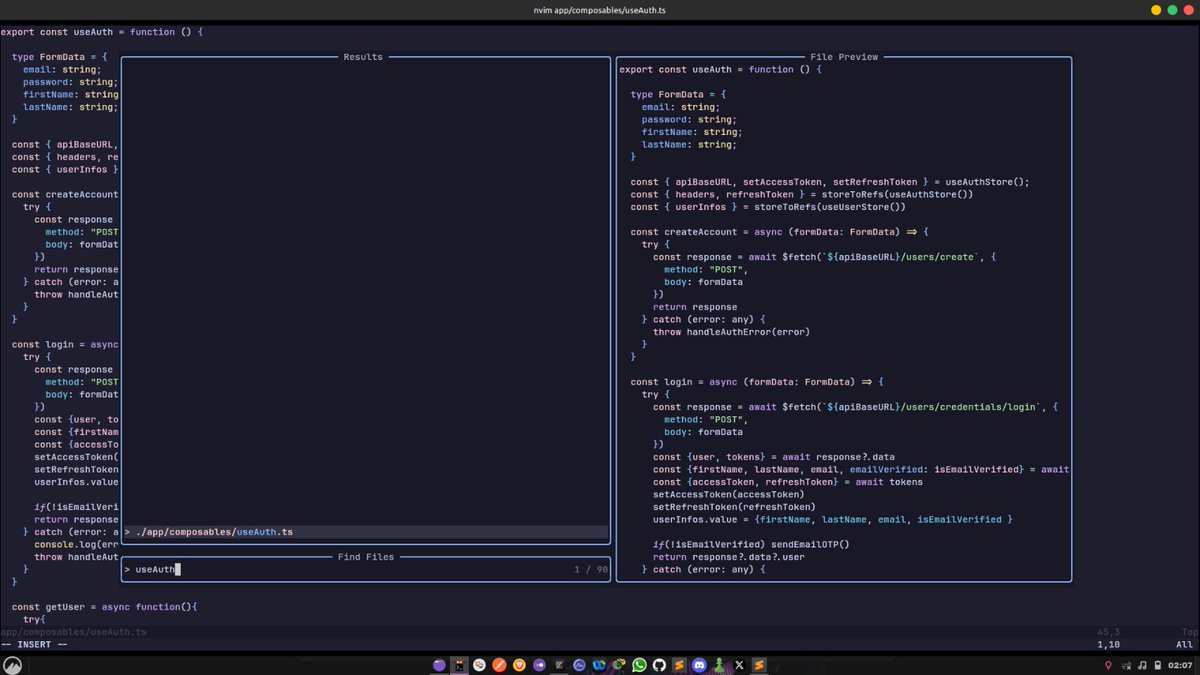Screen dimensions: 1200x675
Task: Click the green maximize window button
Action: 1172,9
